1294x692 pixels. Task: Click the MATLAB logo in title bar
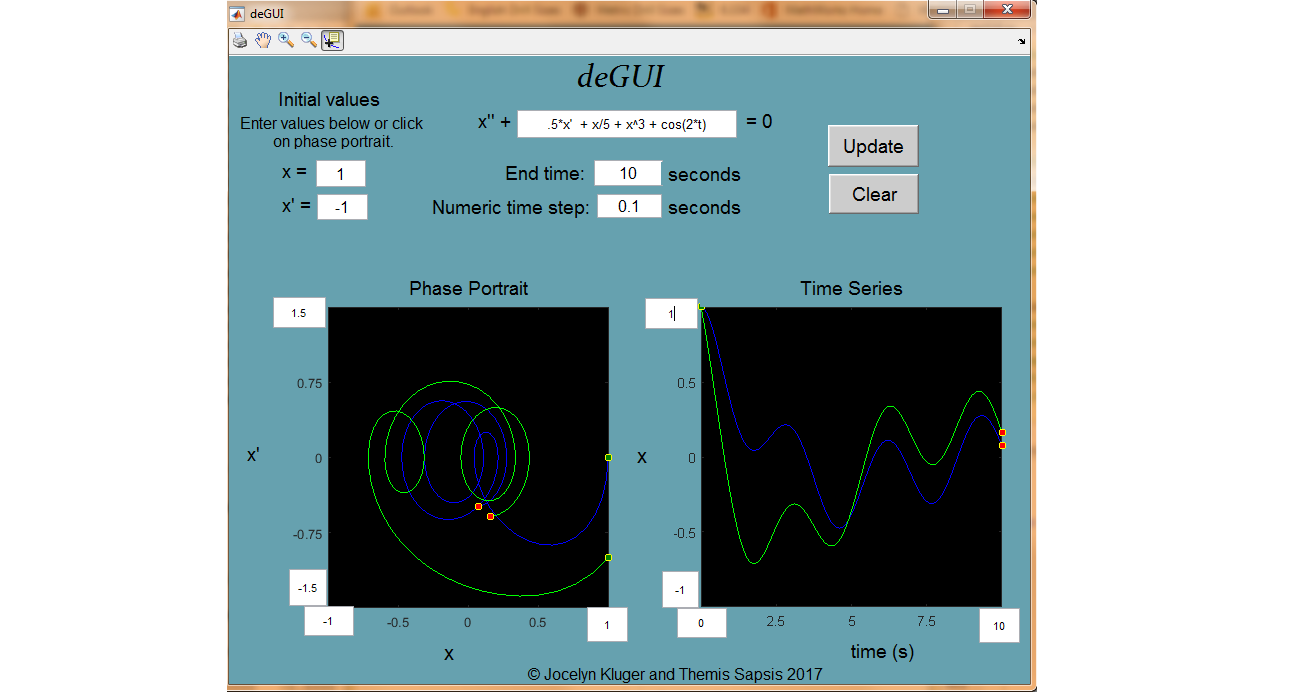[237, 13]
